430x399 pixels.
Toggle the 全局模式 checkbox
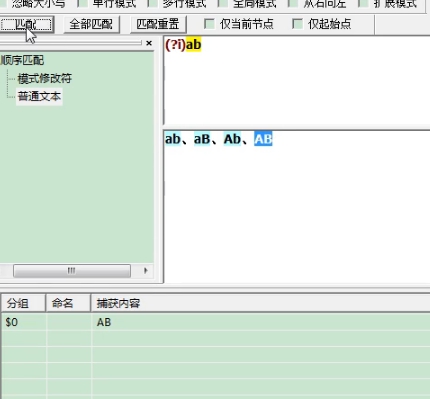(x=222, y=4)
